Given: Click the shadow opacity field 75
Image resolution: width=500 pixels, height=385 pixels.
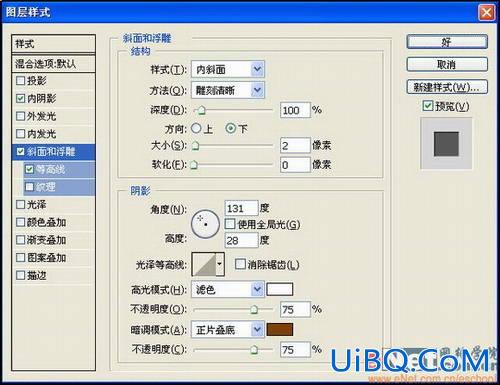Looking at the screenshot, I should click(295, 350).
